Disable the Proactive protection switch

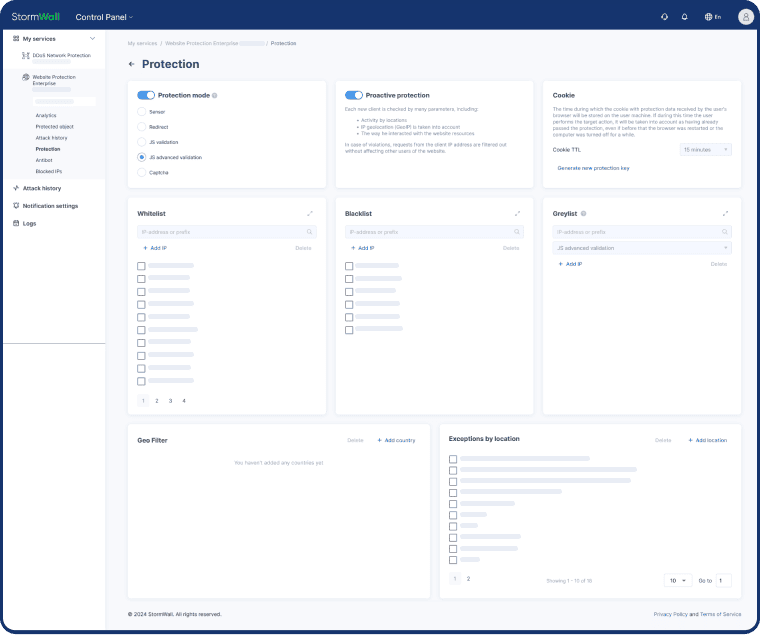point(353,95)
